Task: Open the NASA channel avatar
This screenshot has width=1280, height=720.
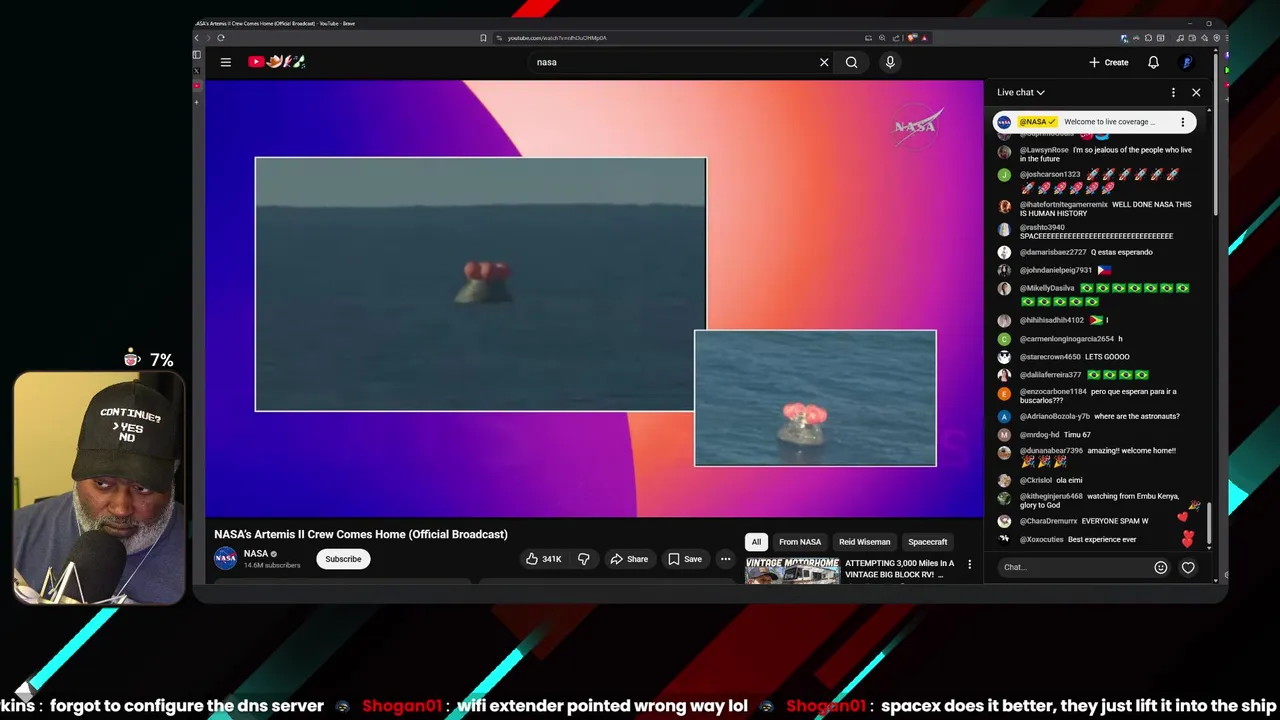Action: [x=226, y=558]
